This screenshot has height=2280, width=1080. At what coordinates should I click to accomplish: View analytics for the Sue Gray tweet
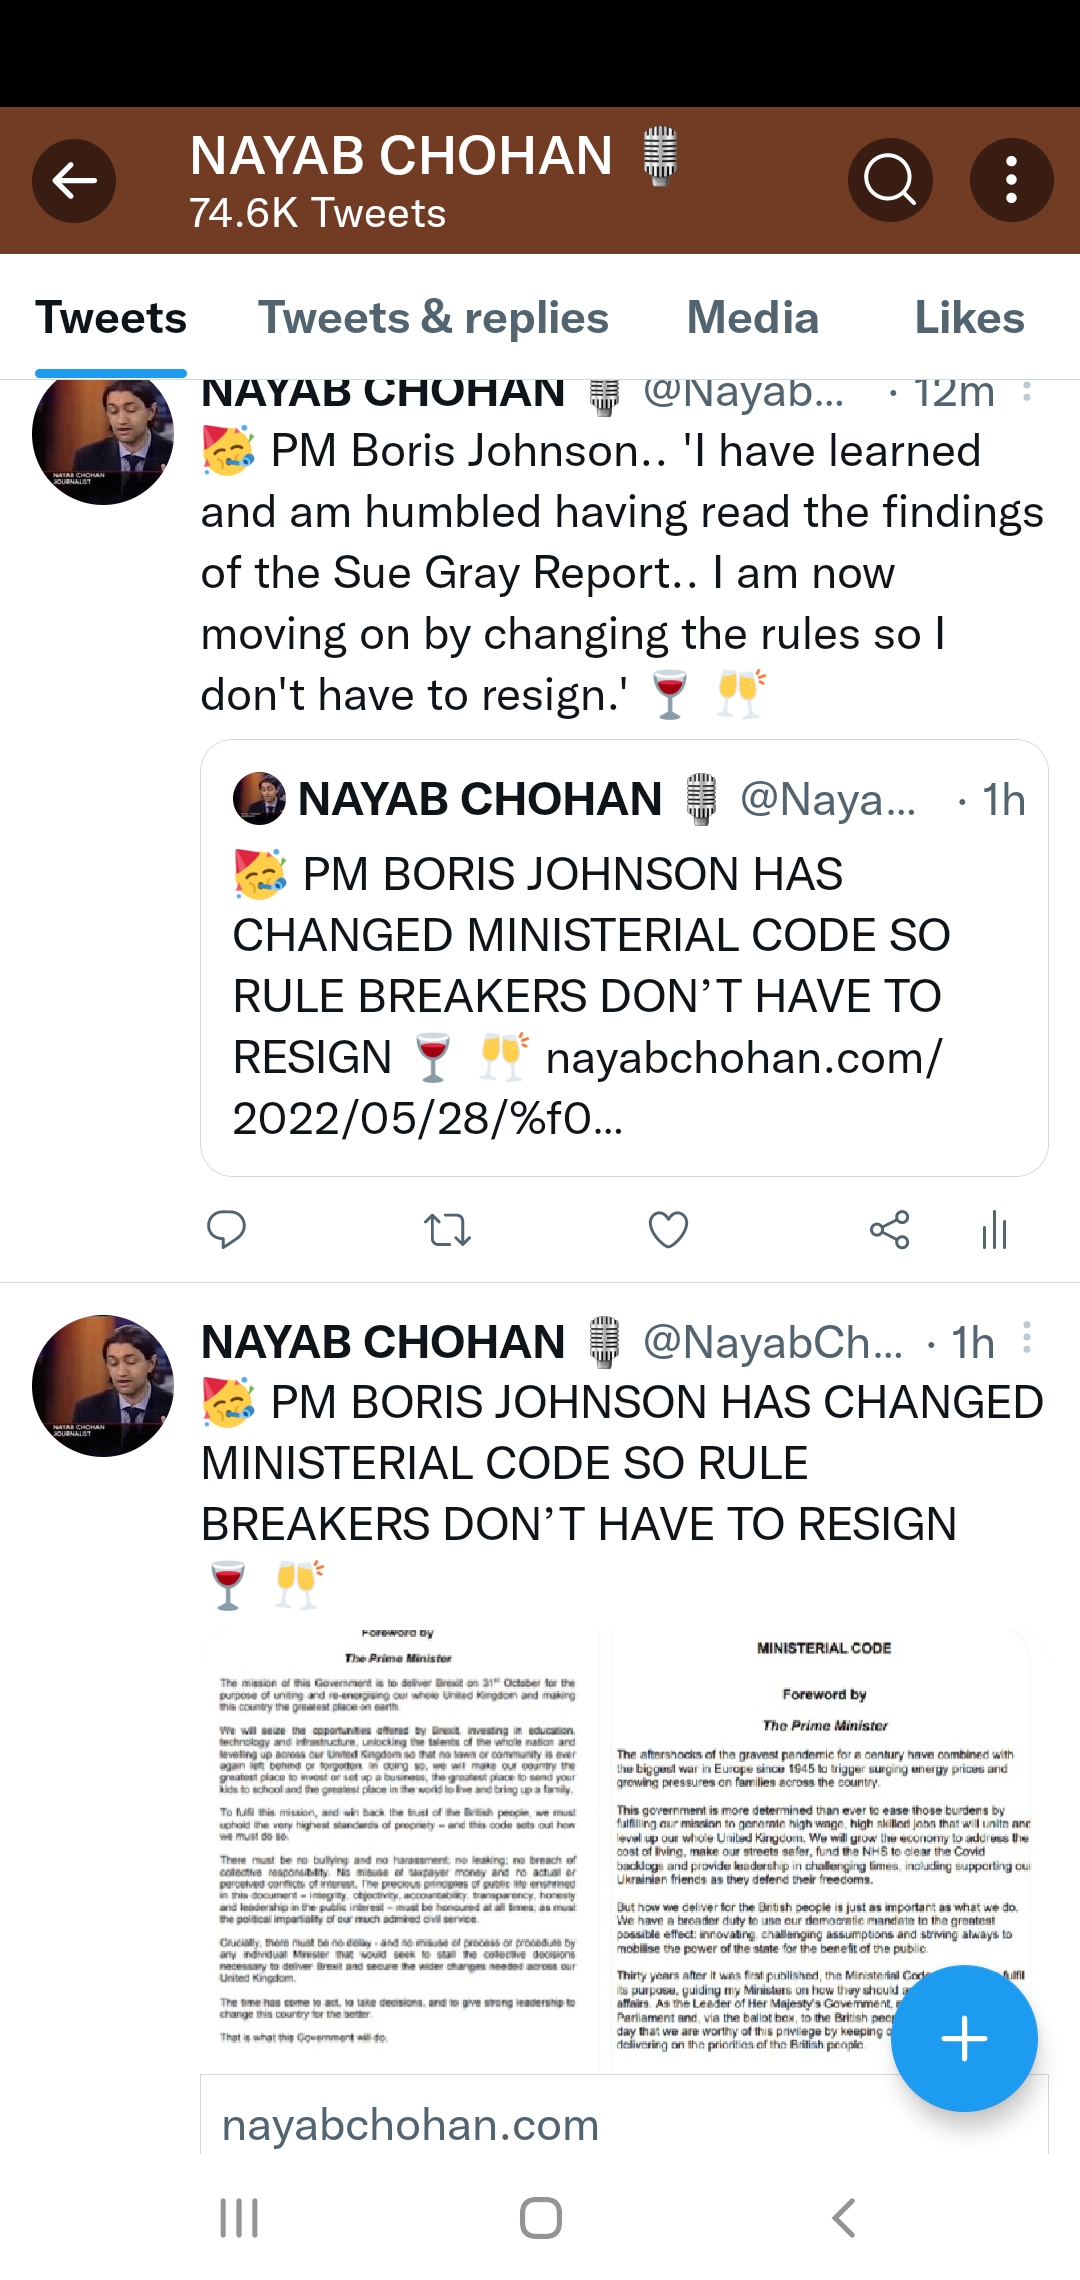tap(994, 1229)
